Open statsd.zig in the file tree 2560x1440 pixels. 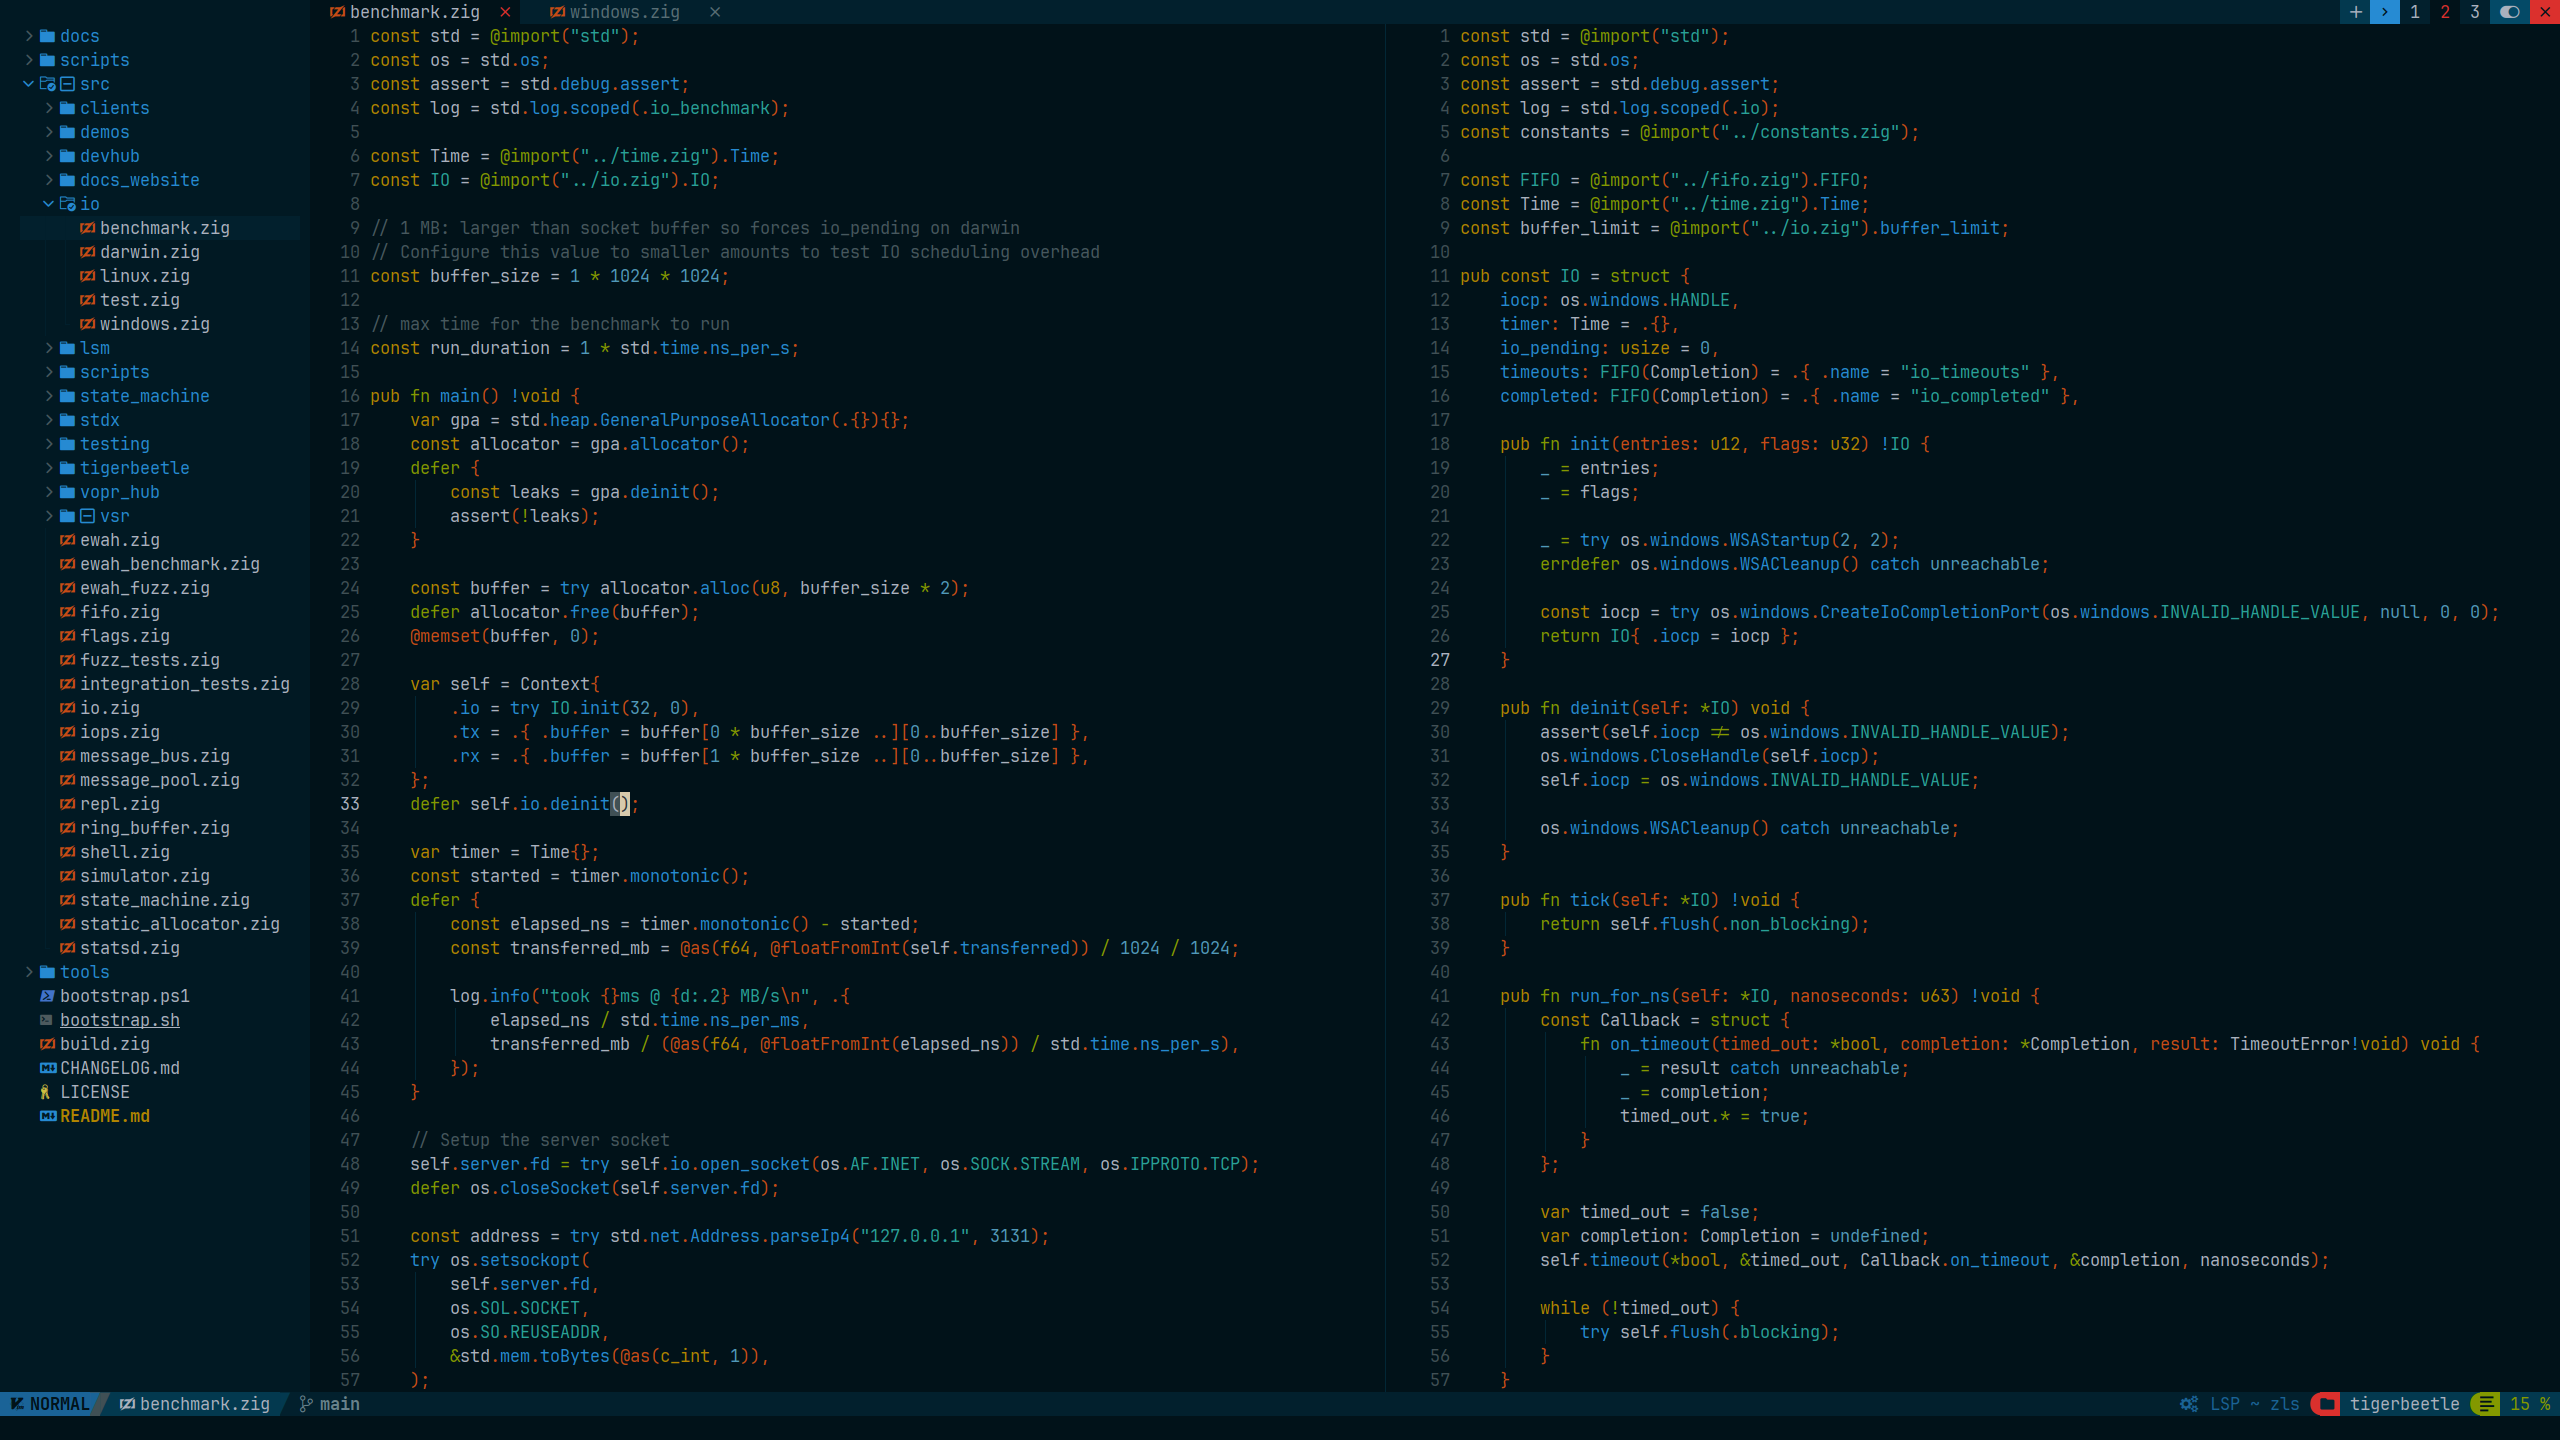coord(130,948)
